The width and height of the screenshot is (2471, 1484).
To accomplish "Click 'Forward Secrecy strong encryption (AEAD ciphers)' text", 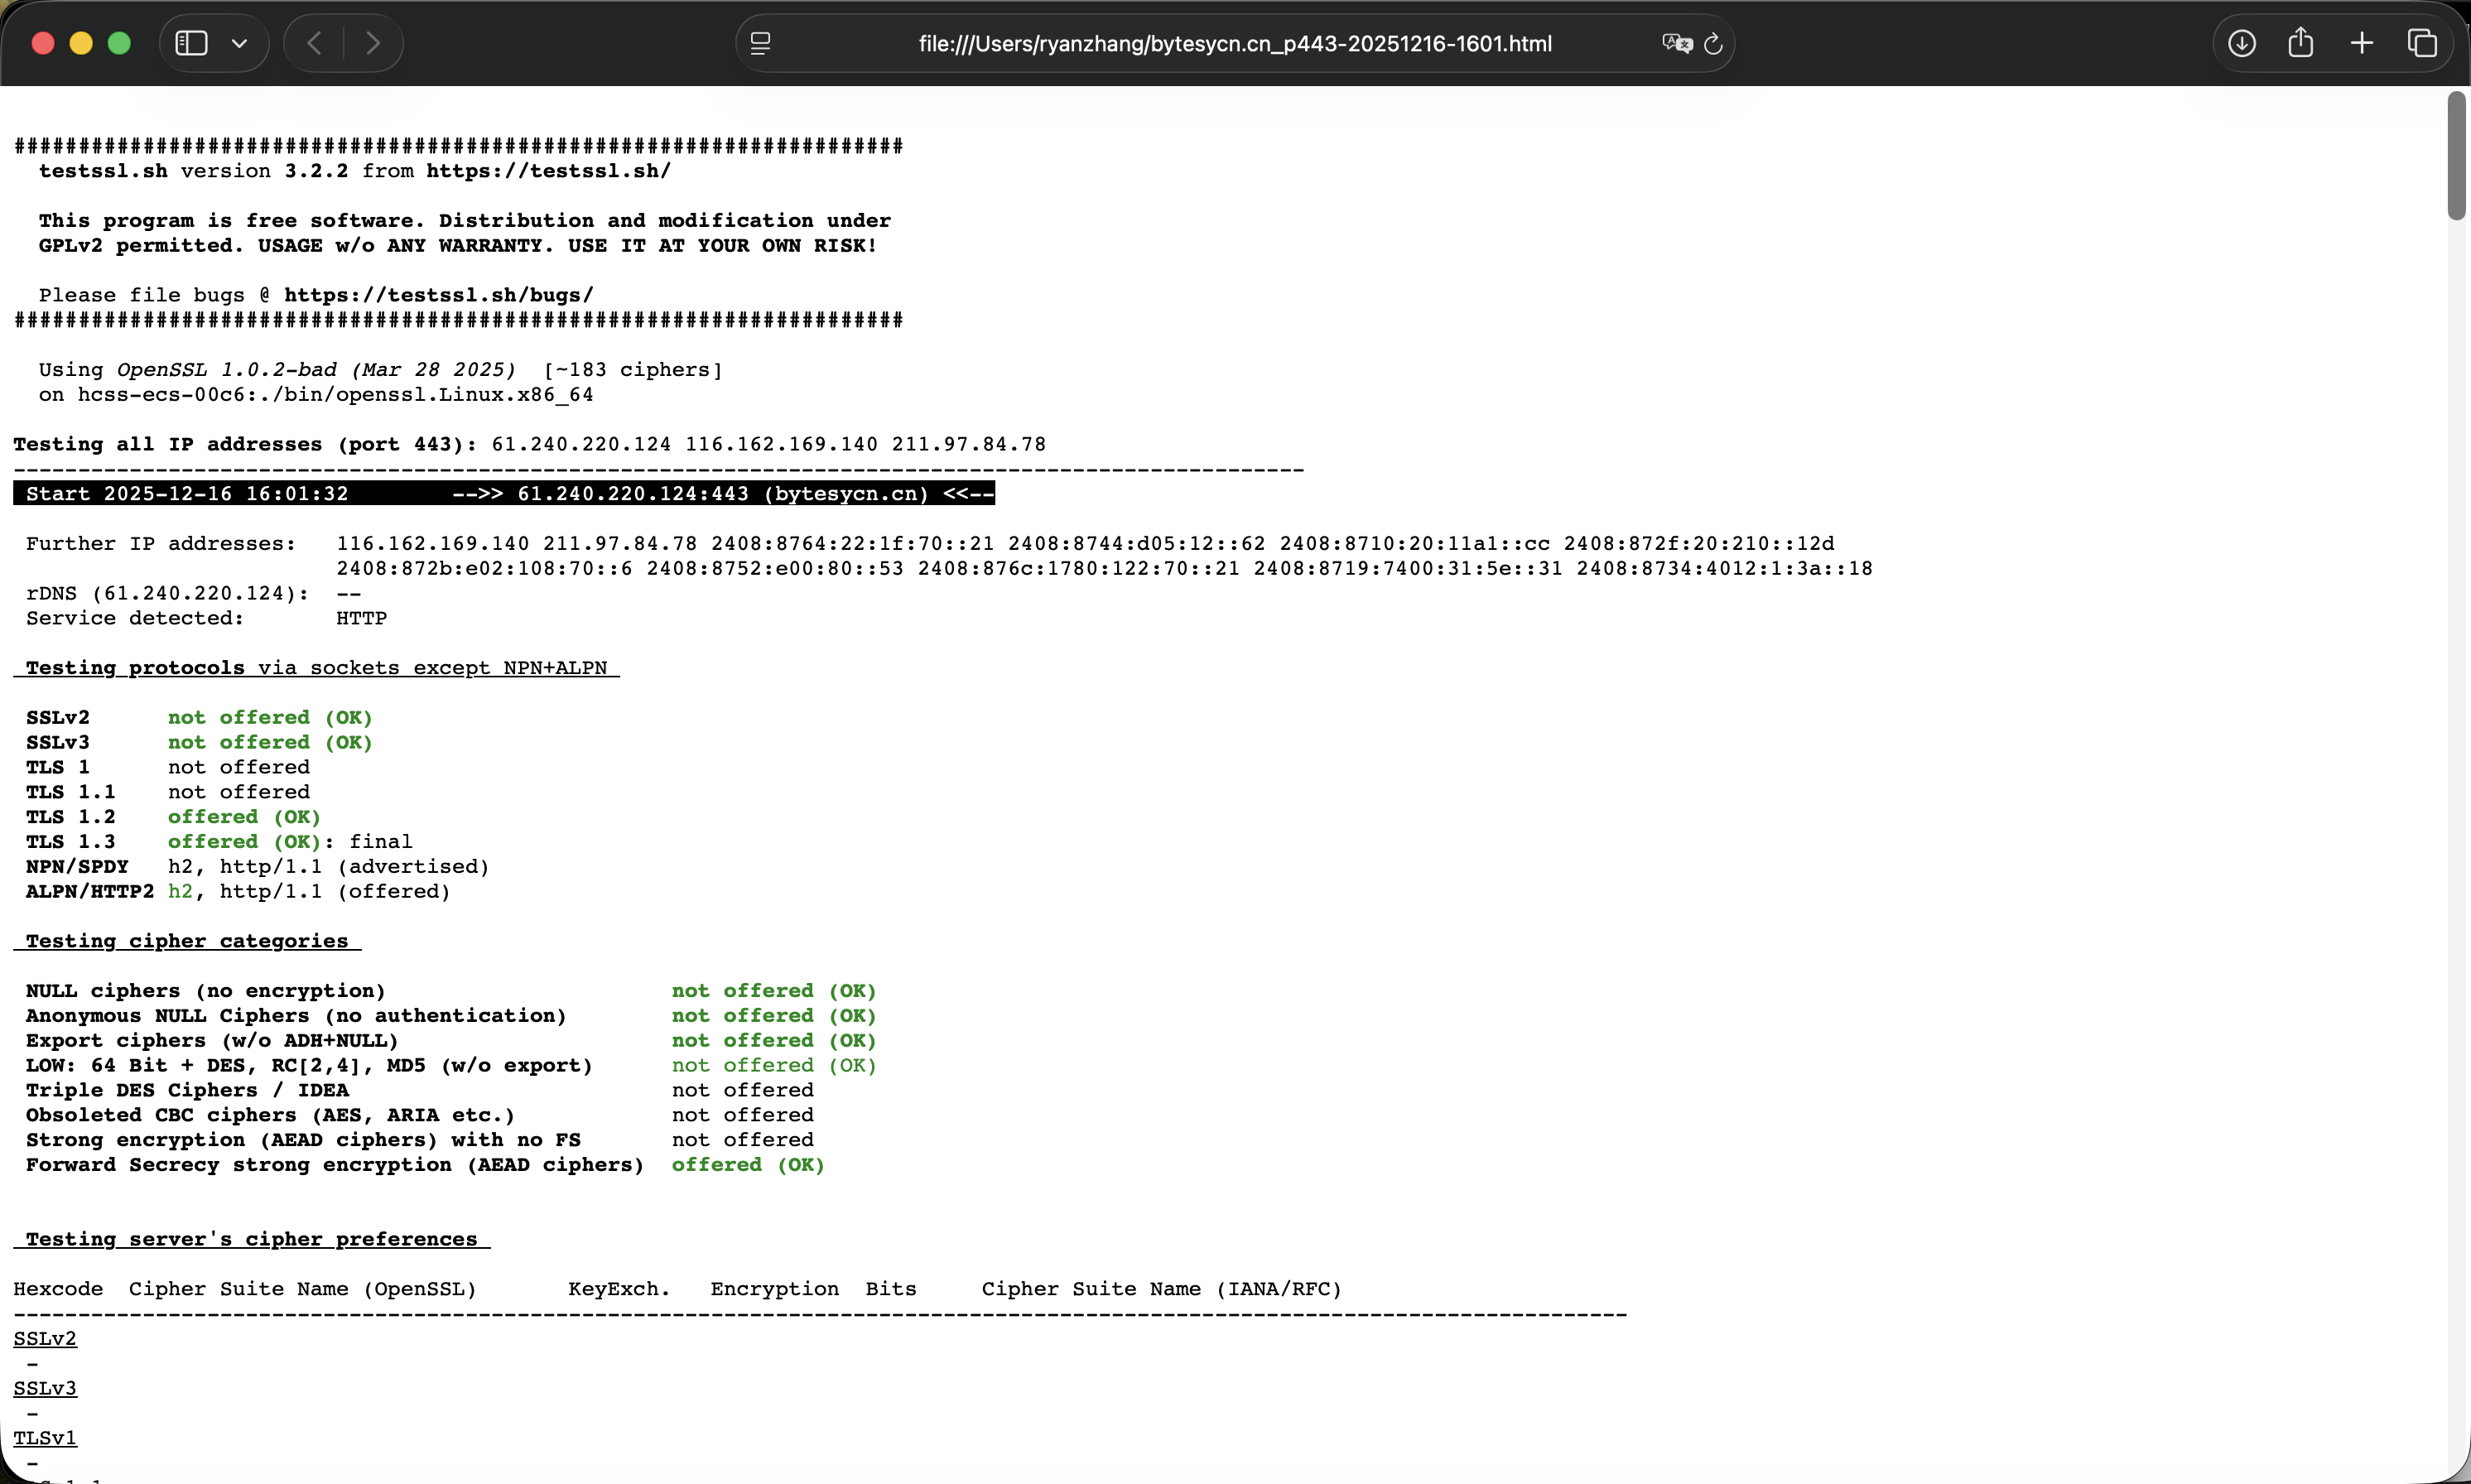I will point(335,1165).
